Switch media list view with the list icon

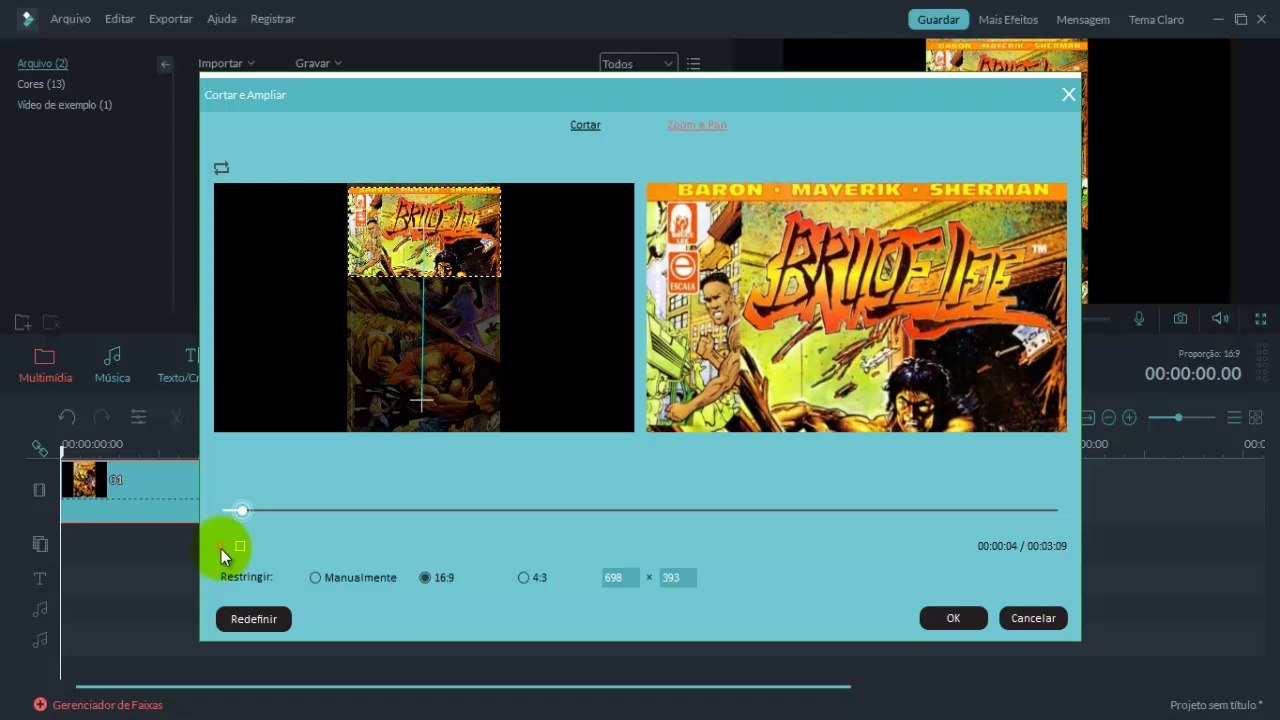tap(693, 64)
